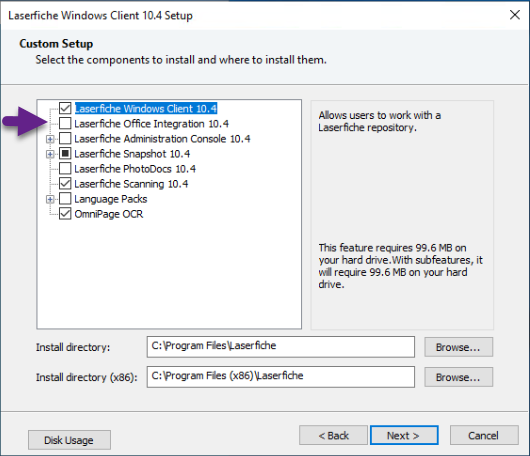Image resolution: width=530 pixels, height=456 pixels.
Task: Expand the Laserfiche Snapshot tree node
Action: tap(50, 154)
